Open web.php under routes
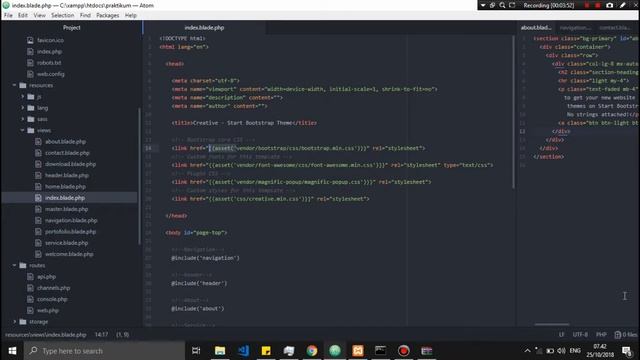Viewport: 640px width, 360px height. tap(48, 310)
